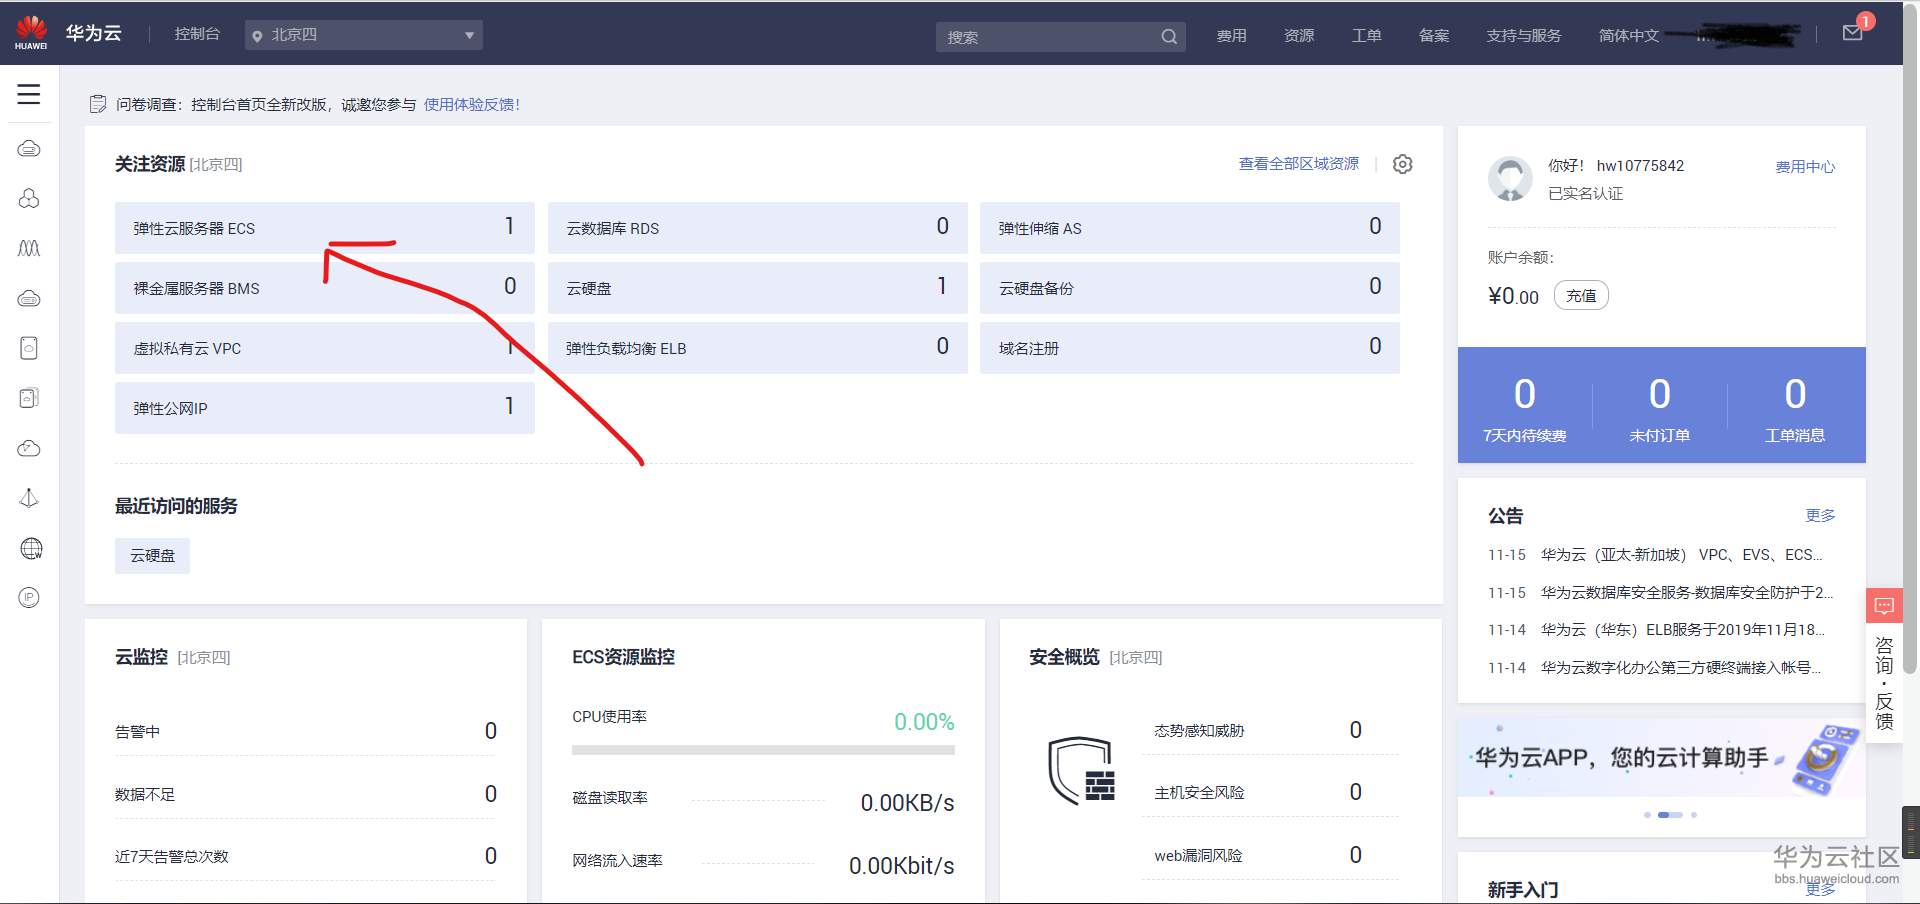Open the 简体中文 language menu
Image resolution: width=1920 pixels, height=904 pixels.
point(1628,36)
